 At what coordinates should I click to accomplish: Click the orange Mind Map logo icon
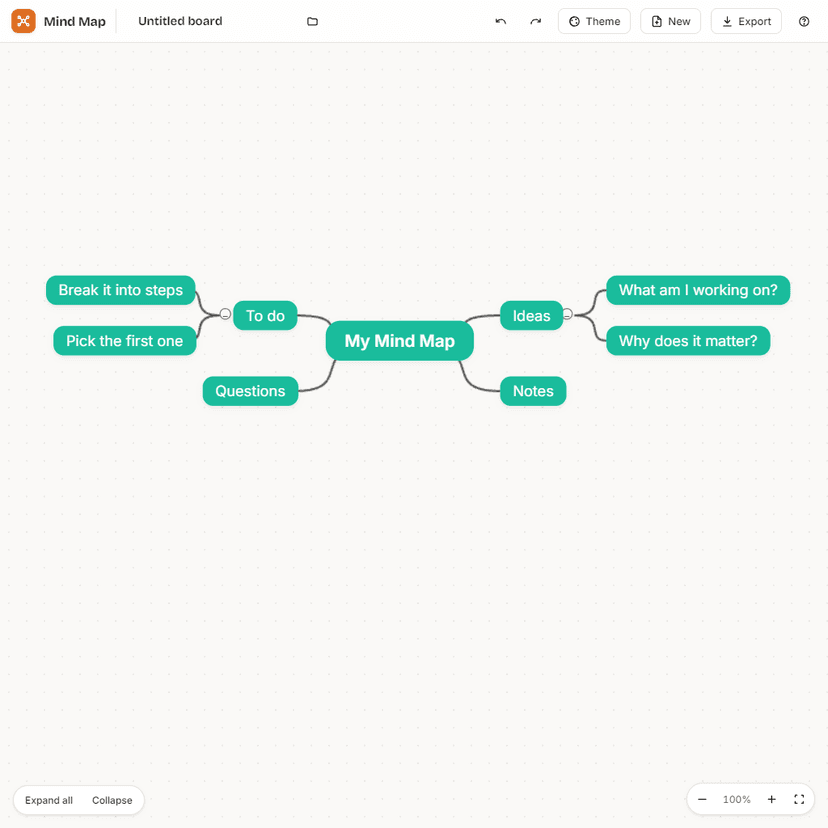24,21
